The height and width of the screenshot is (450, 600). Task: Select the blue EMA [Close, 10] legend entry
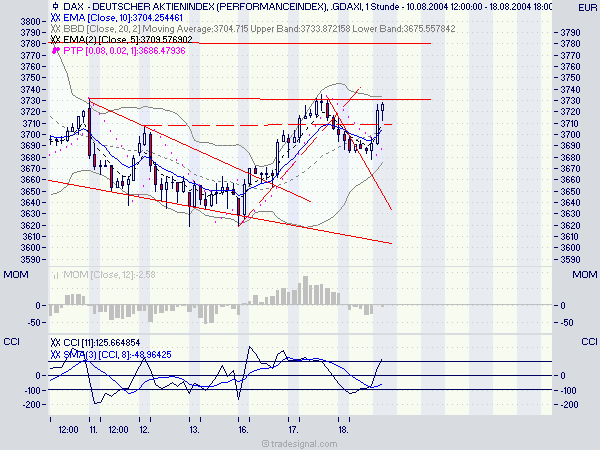coord(123,18)
